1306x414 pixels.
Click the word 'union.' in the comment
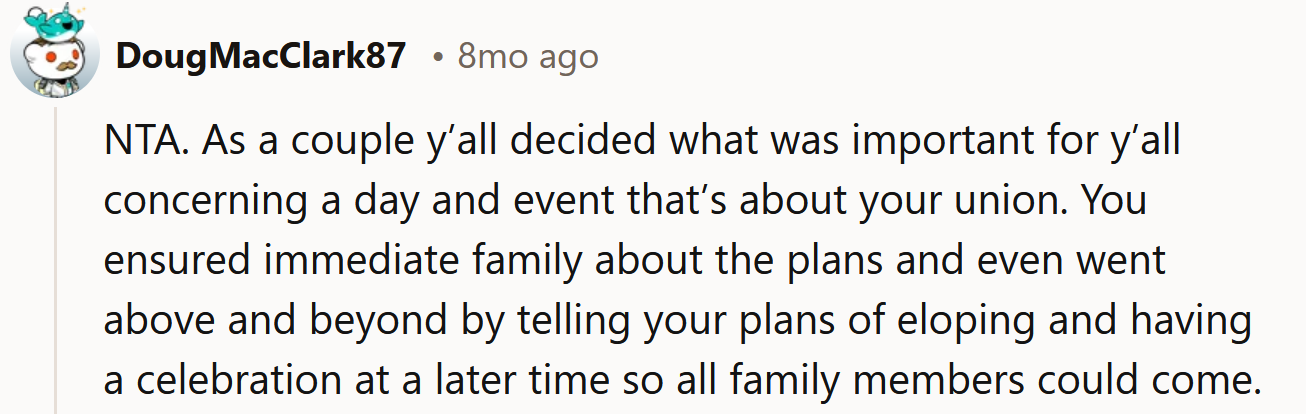click(1039, 201)
